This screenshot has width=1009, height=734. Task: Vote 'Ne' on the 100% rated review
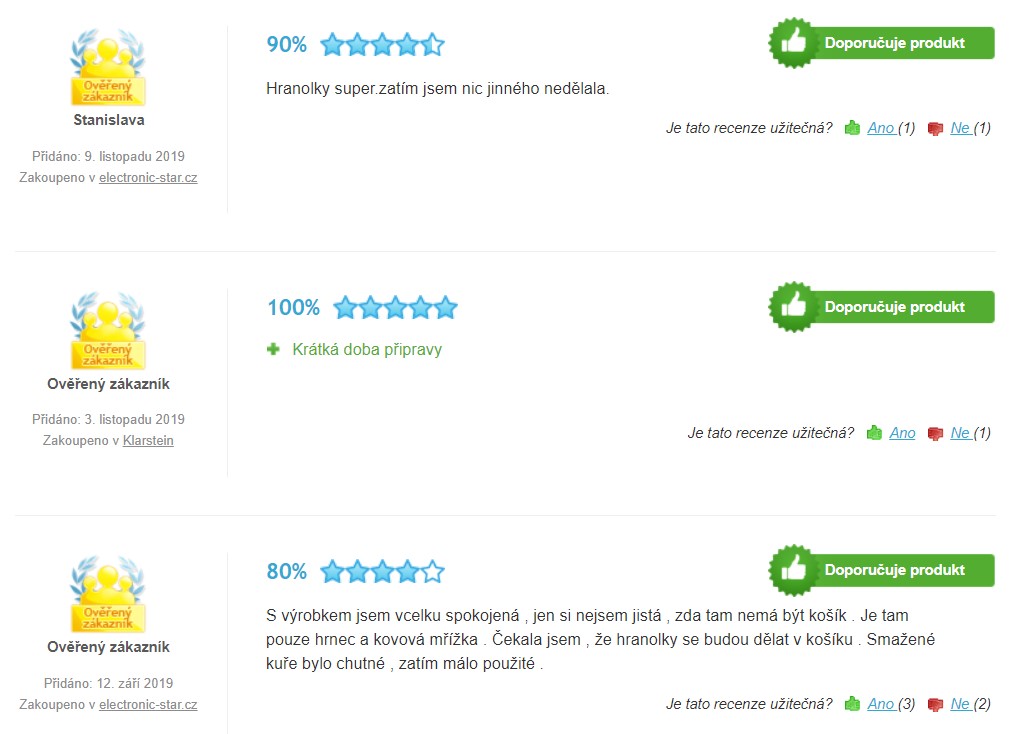pyautogui.click(x=960, y=433)
